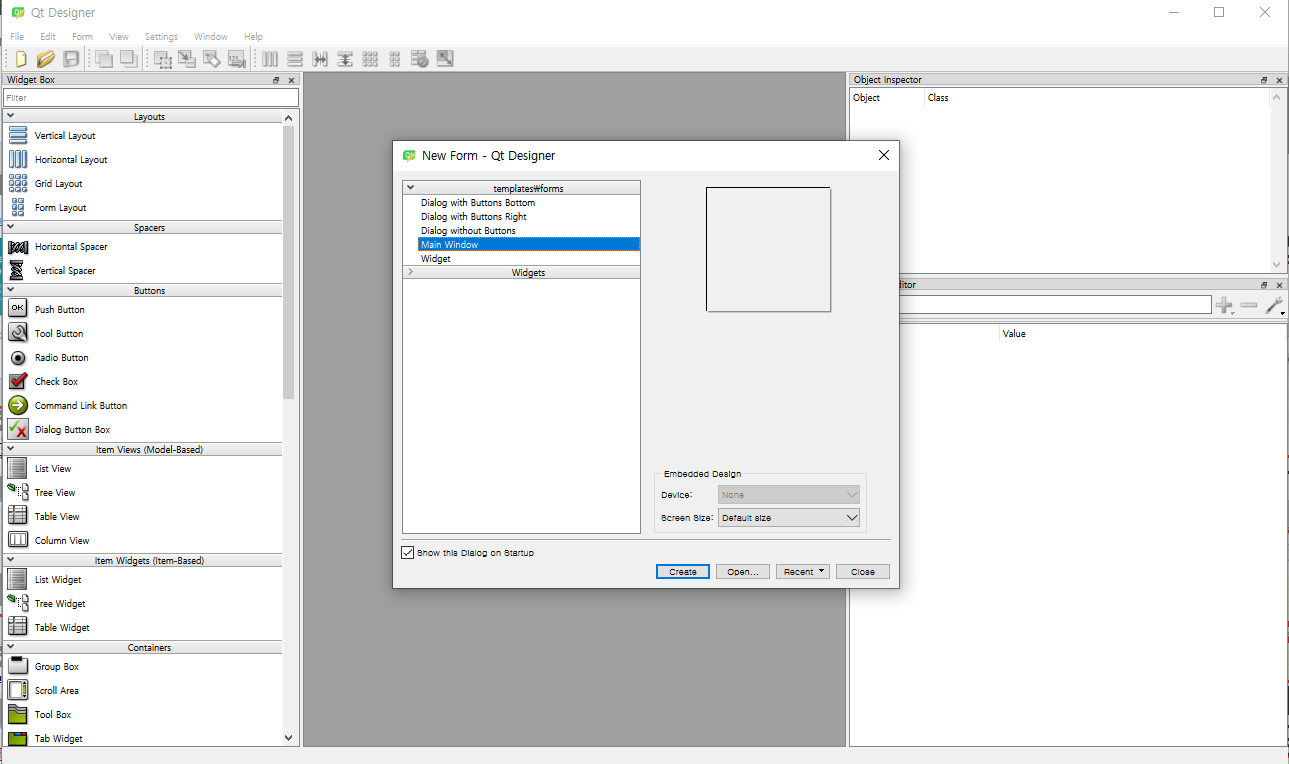Open the File menu

(x=17, y=37)
